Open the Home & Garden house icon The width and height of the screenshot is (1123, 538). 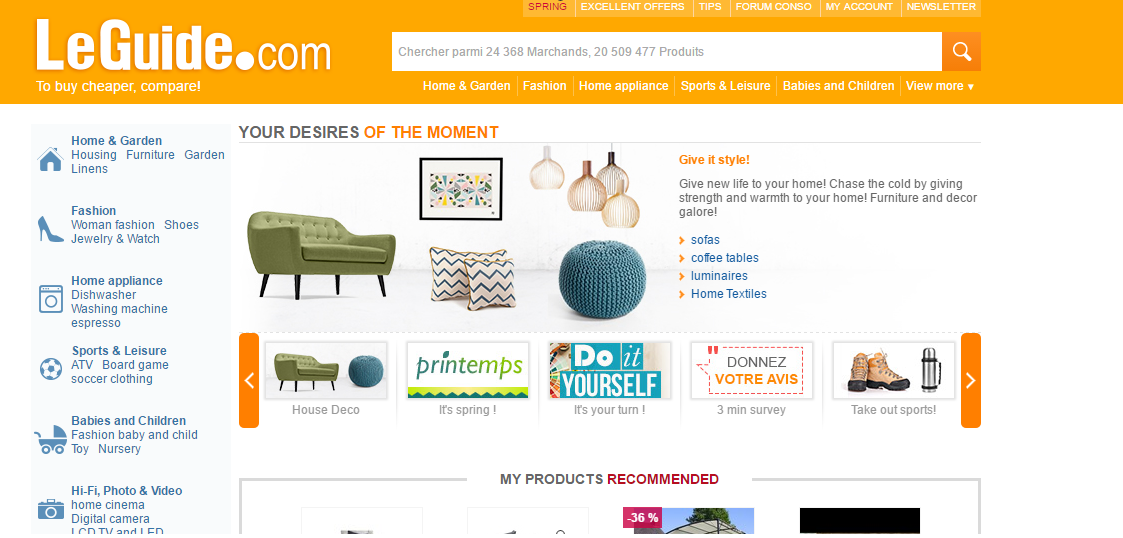(x=50, y=159)
